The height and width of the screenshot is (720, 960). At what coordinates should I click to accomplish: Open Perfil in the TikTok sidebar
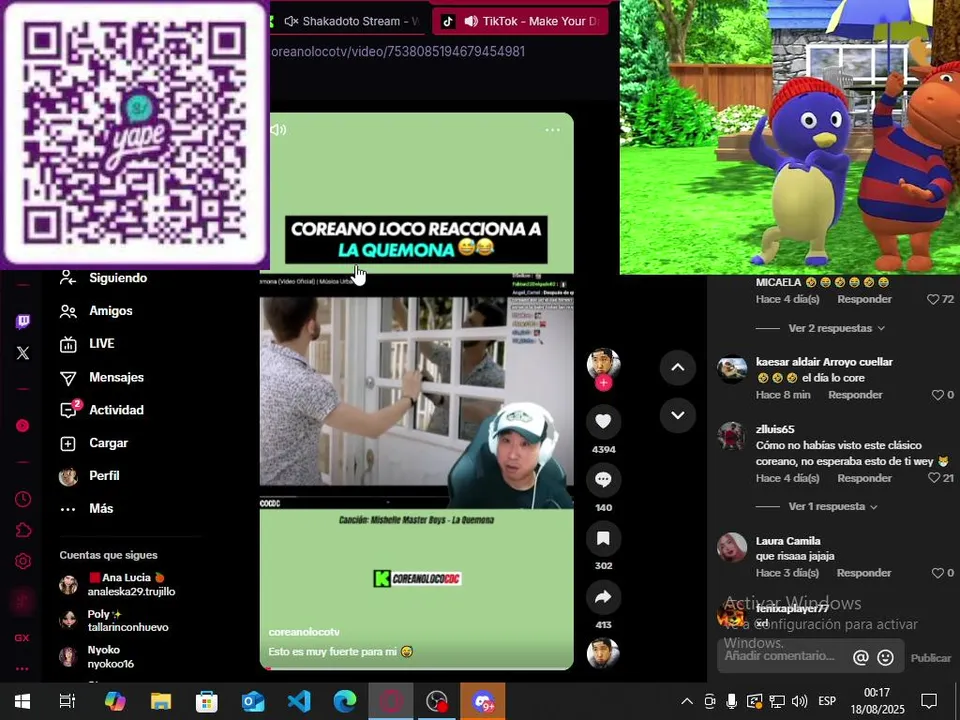coord(89,476)
